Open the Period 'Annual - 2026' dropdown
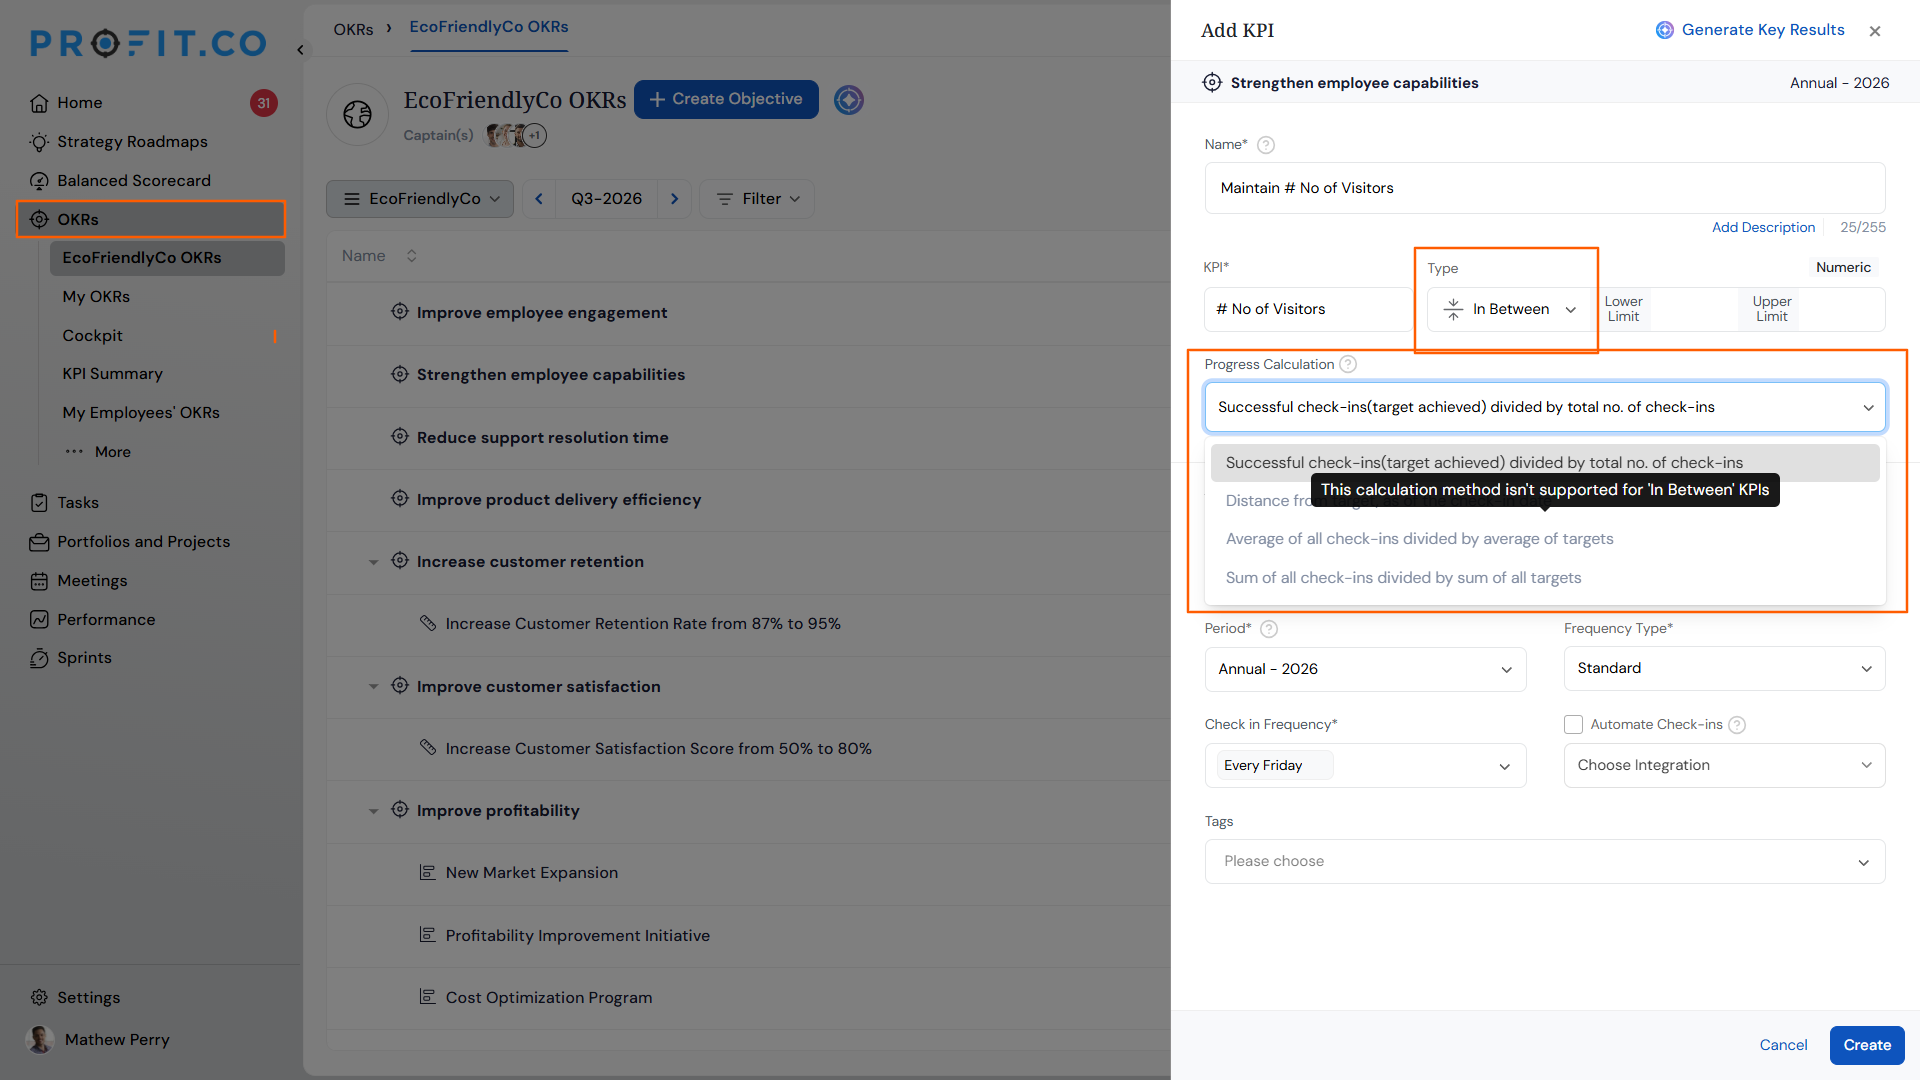This screenshot has height=1080, width=1920. 1365,669
